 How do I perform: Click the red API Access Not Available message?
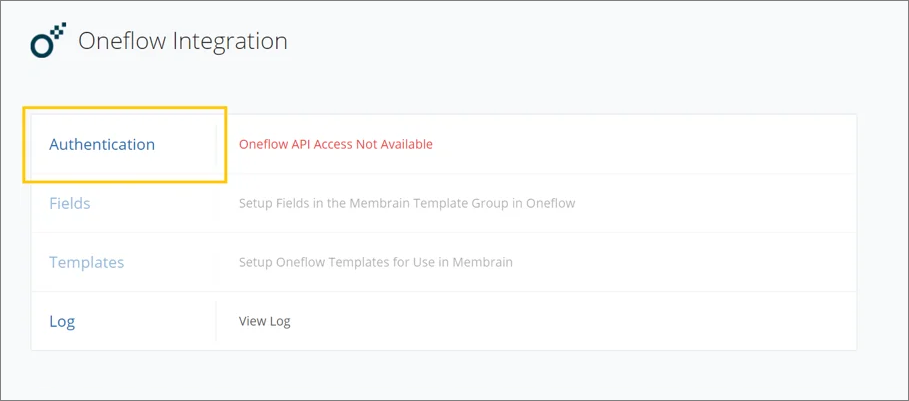[336, 144]
